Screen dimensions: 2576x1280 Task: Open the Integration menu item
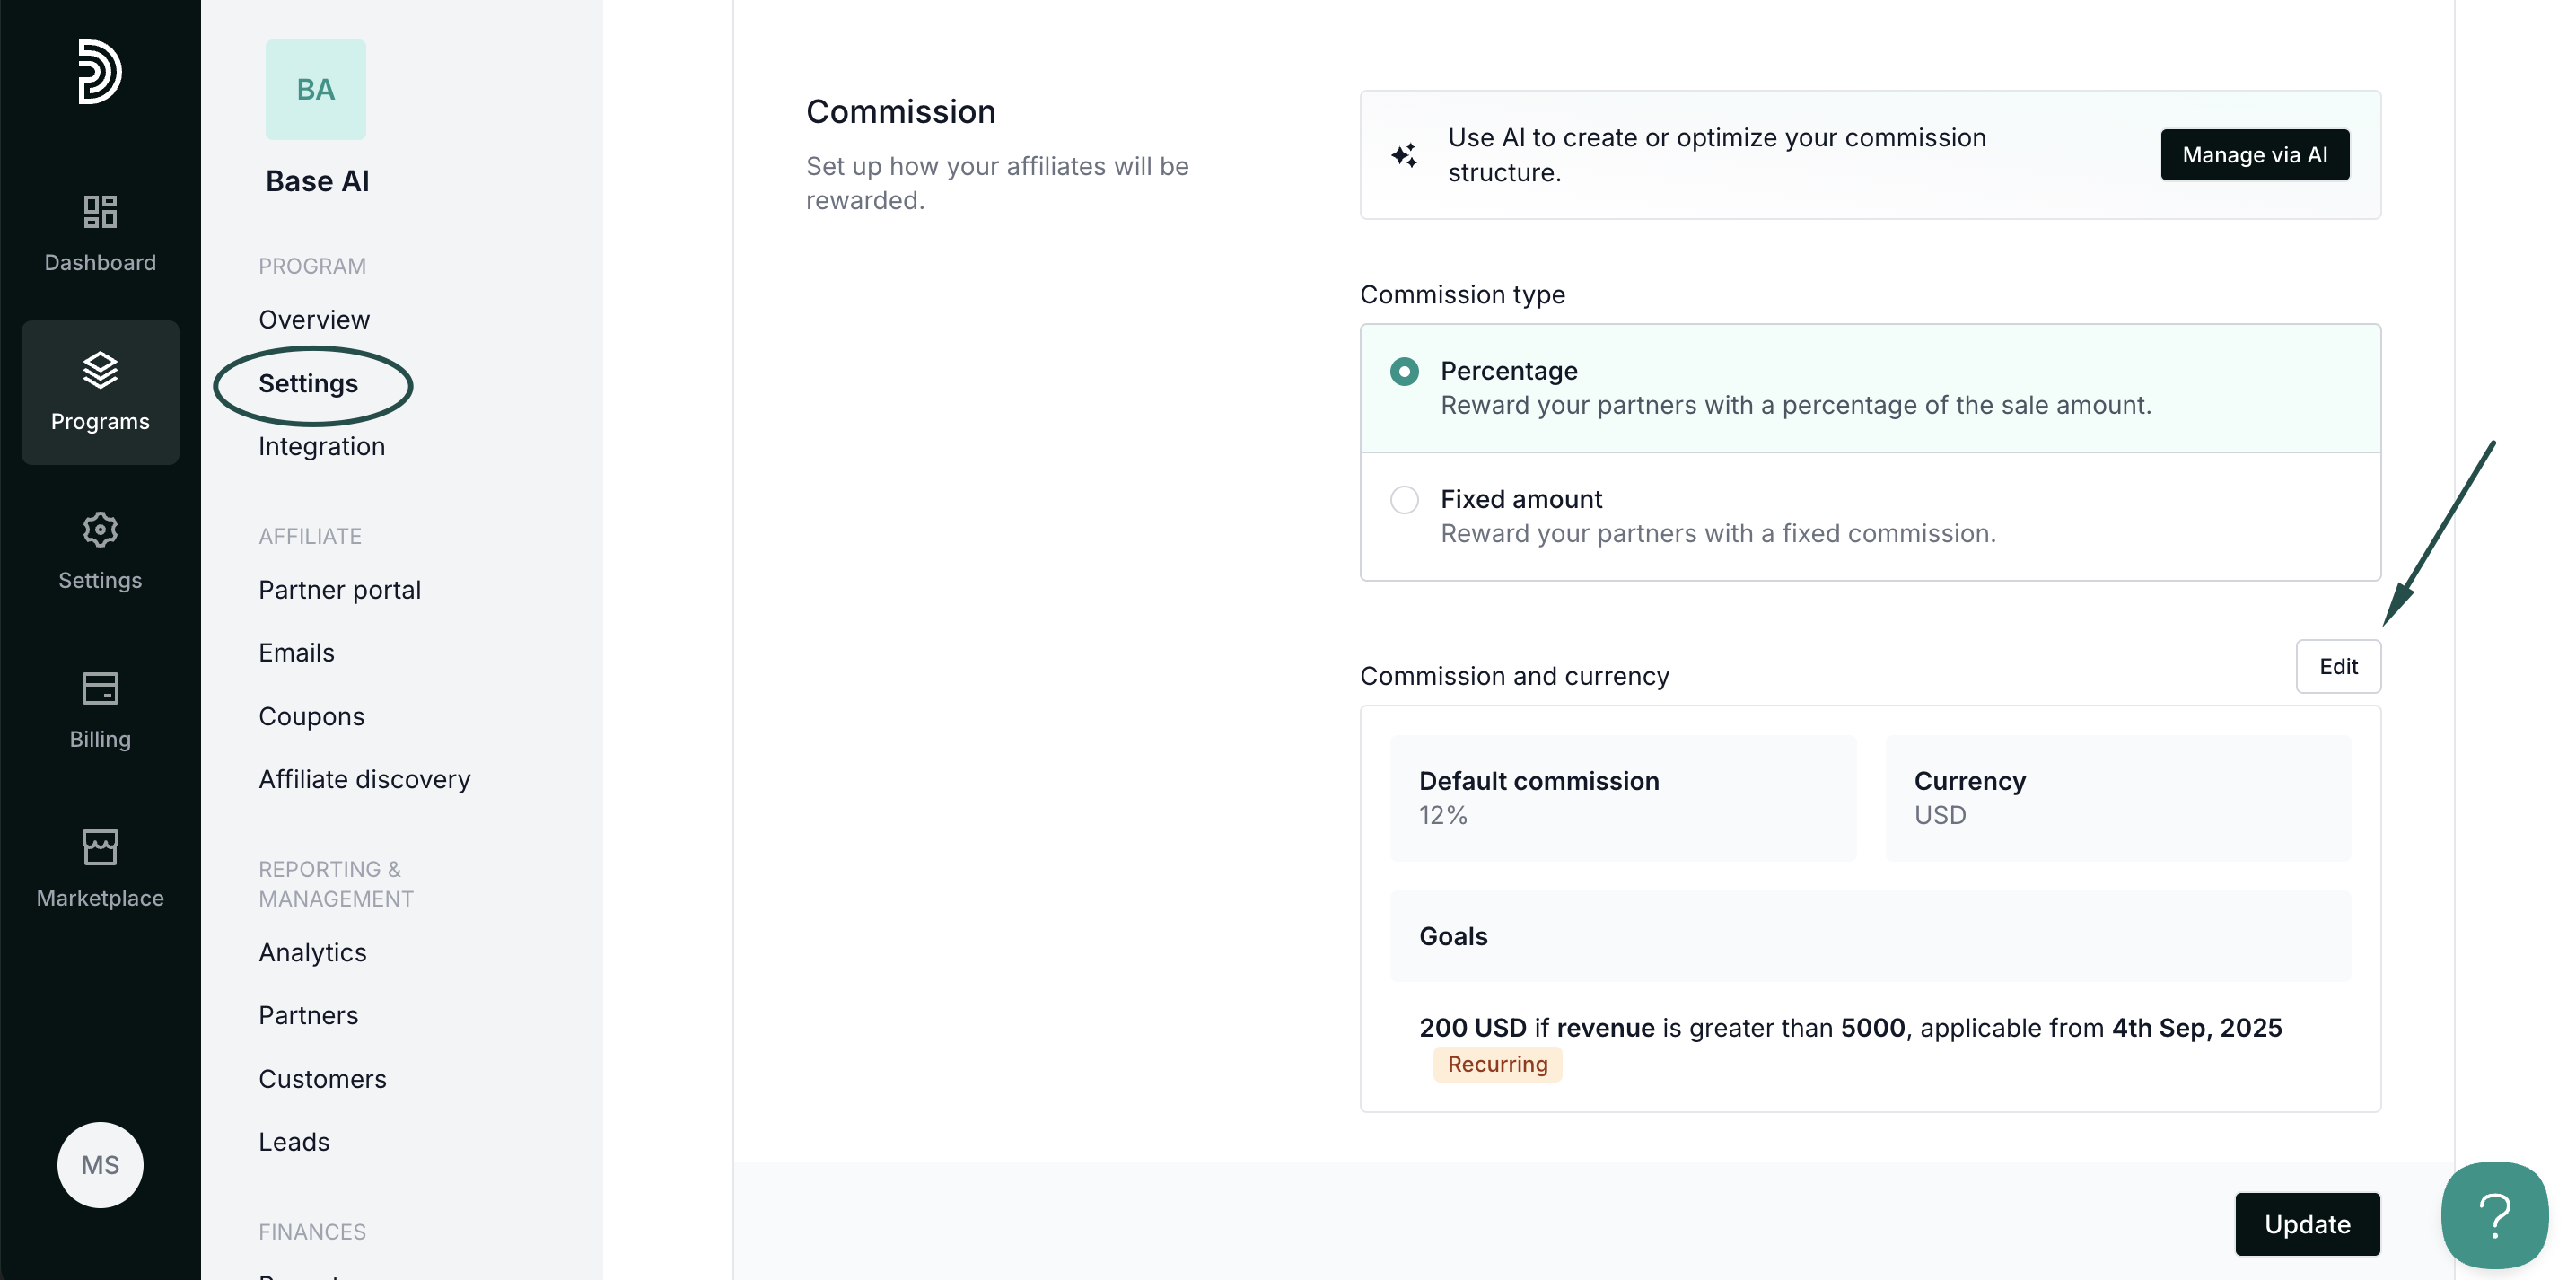coord(322,447)
